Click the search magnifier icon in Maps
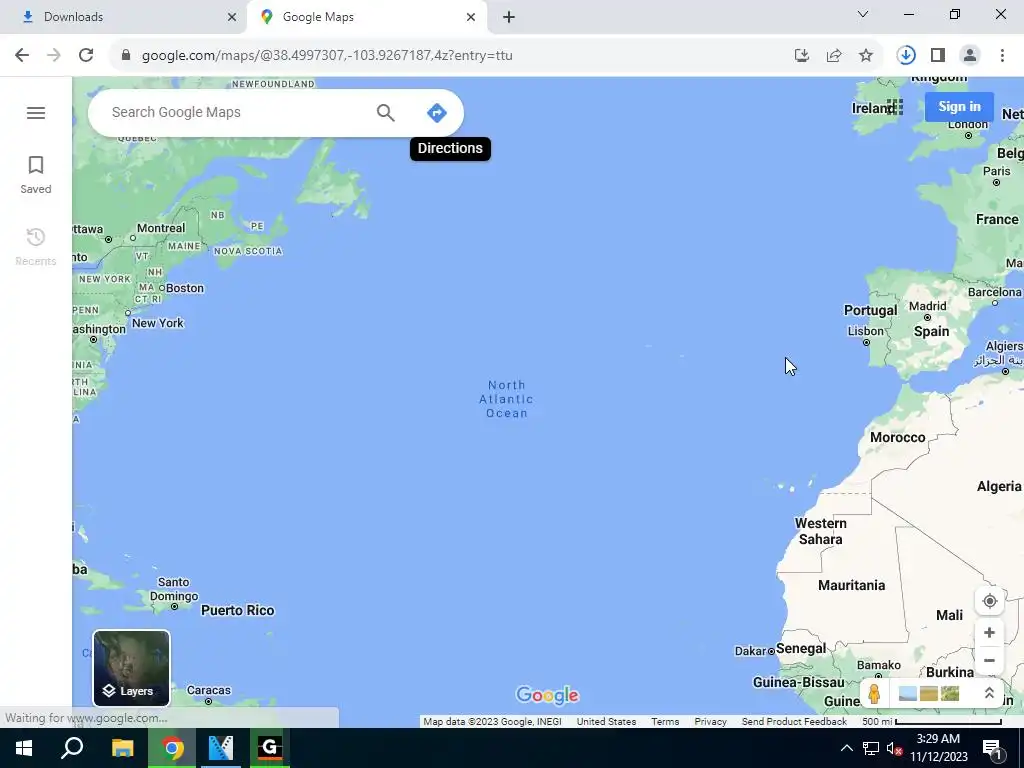 coord(385,113)
